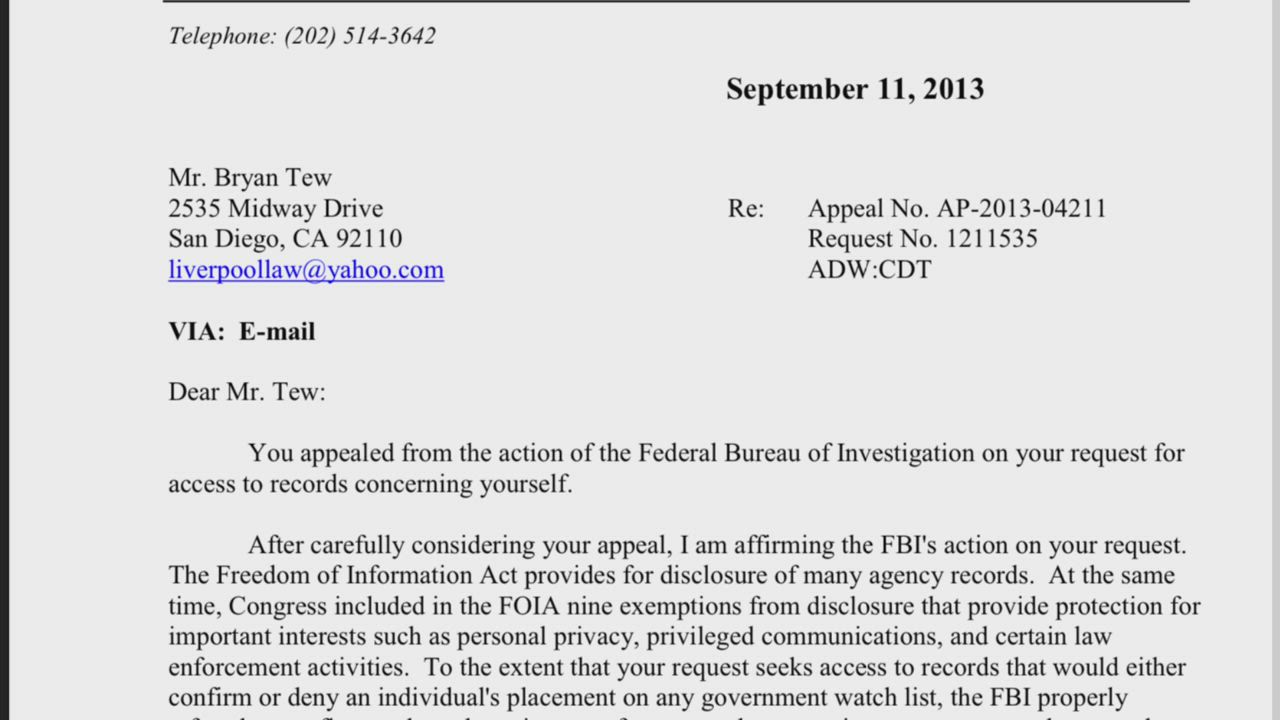
Task: Open the liverpoollaw@yahoo.com email link
Action: point(306,270)
